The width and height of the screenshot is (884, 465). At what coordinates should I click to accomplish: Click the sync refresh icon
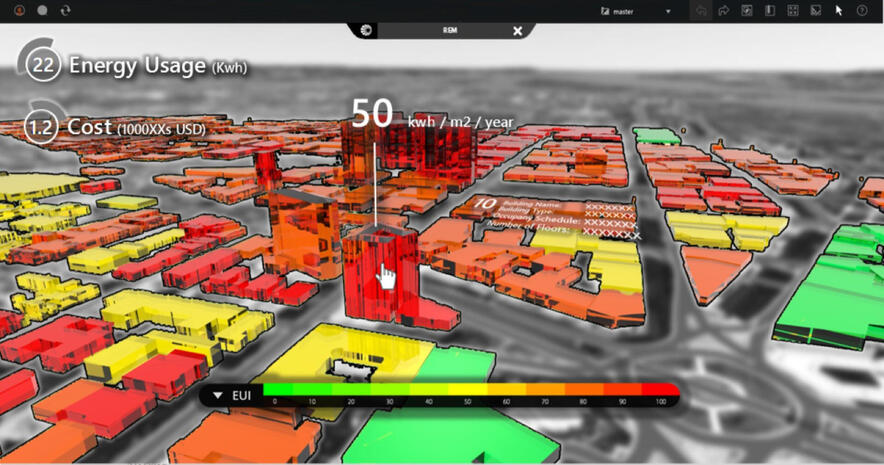click(66, 10)
